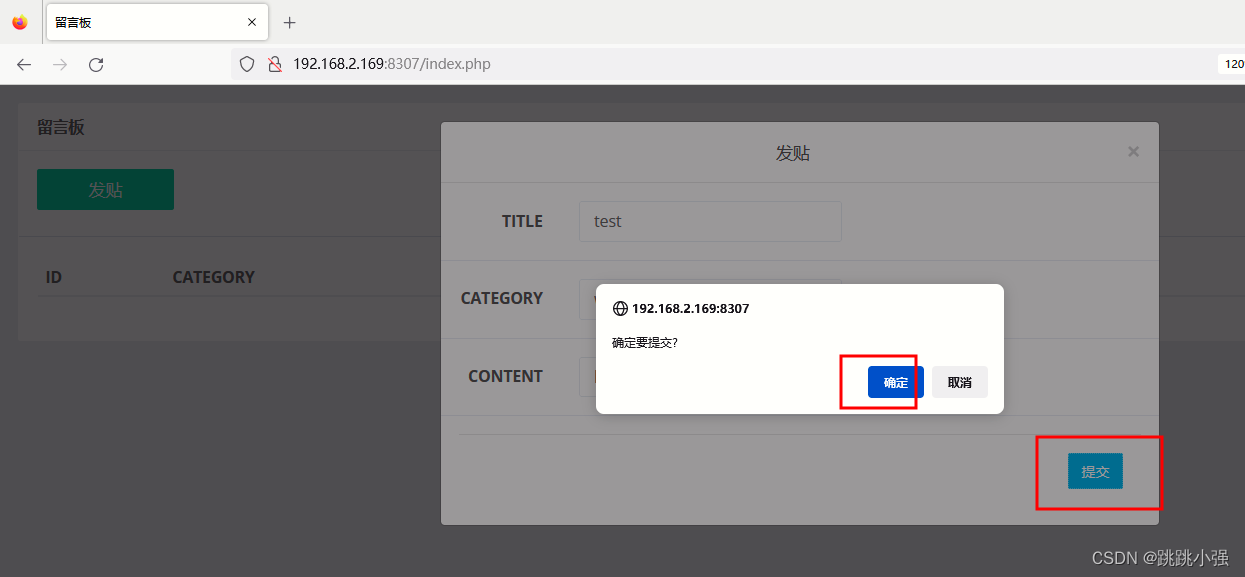This screenshot has width=1245, height=577.
Task: Click the CONTENT label in the form
Action: pyautogui.click(x=505, y=376)
